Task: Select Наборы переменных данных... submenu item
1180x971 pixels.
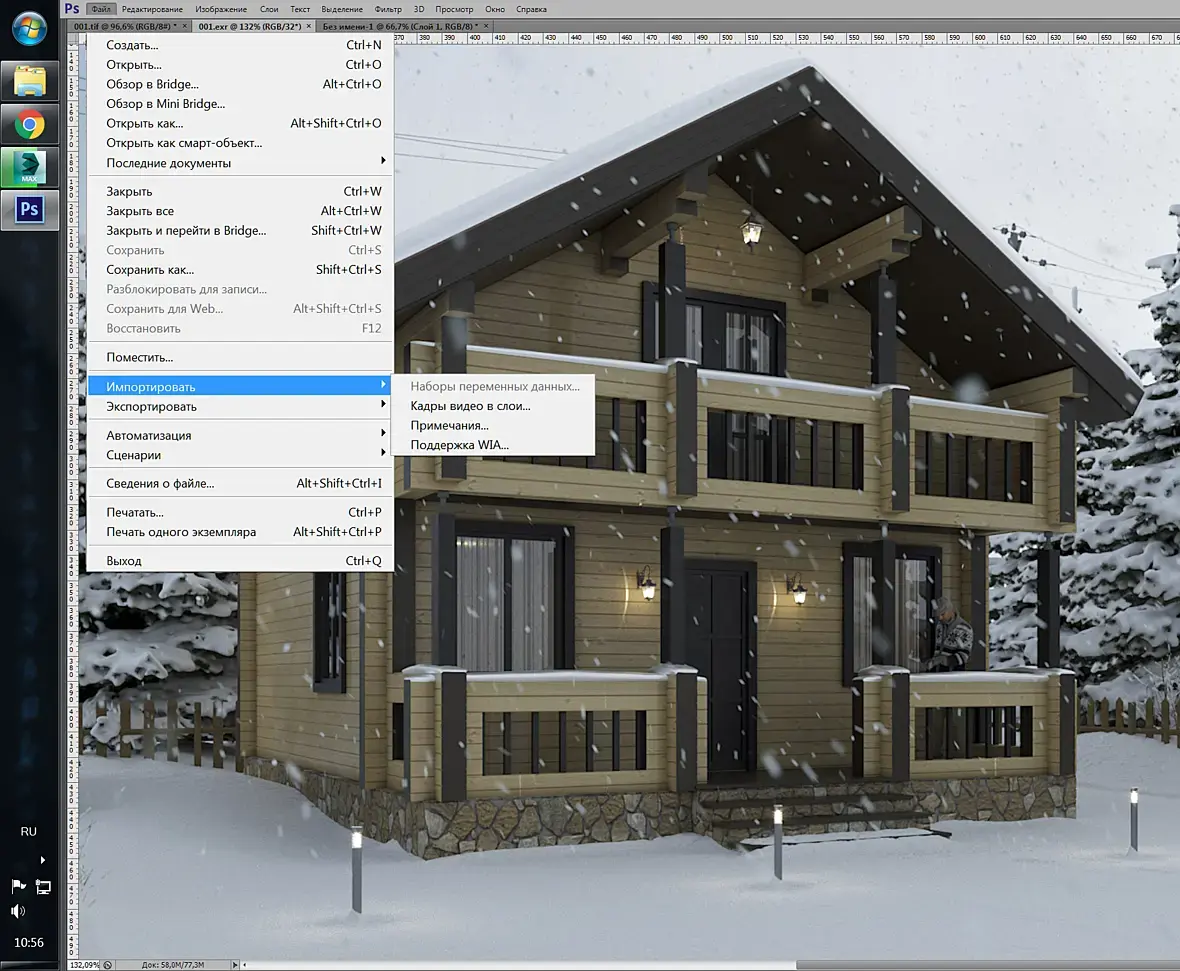Action: pyautogui.click(x=493, y=386)
